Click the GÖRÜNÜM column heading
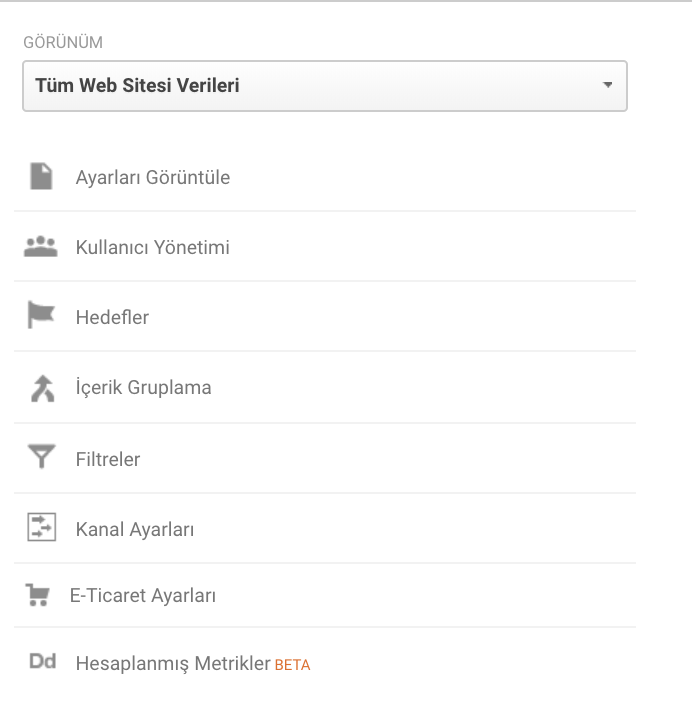The height and width of the screenshot is (706, 692). click(63, 42)
